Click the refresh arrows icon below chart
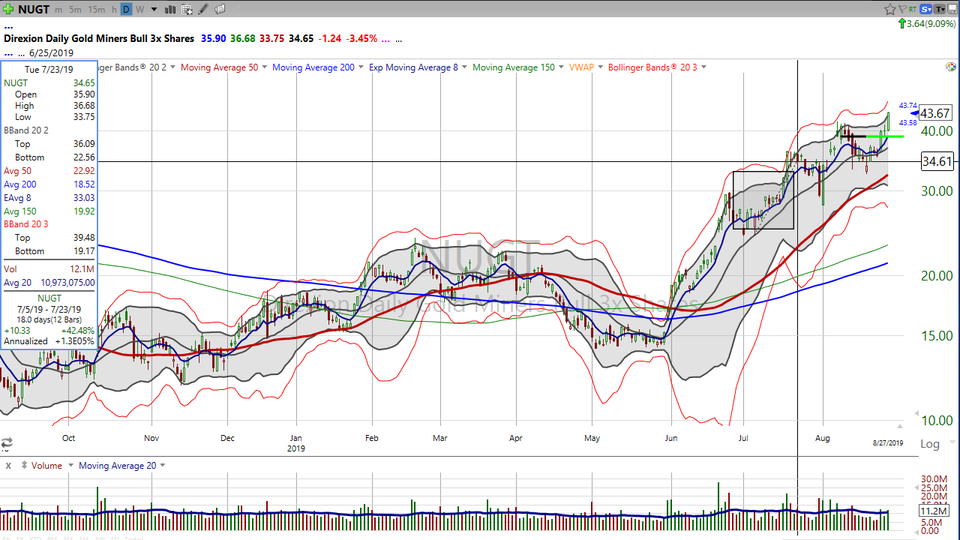The width and height of the screenshot is (960, 540). pyautogui.click(x=6, y=442)
